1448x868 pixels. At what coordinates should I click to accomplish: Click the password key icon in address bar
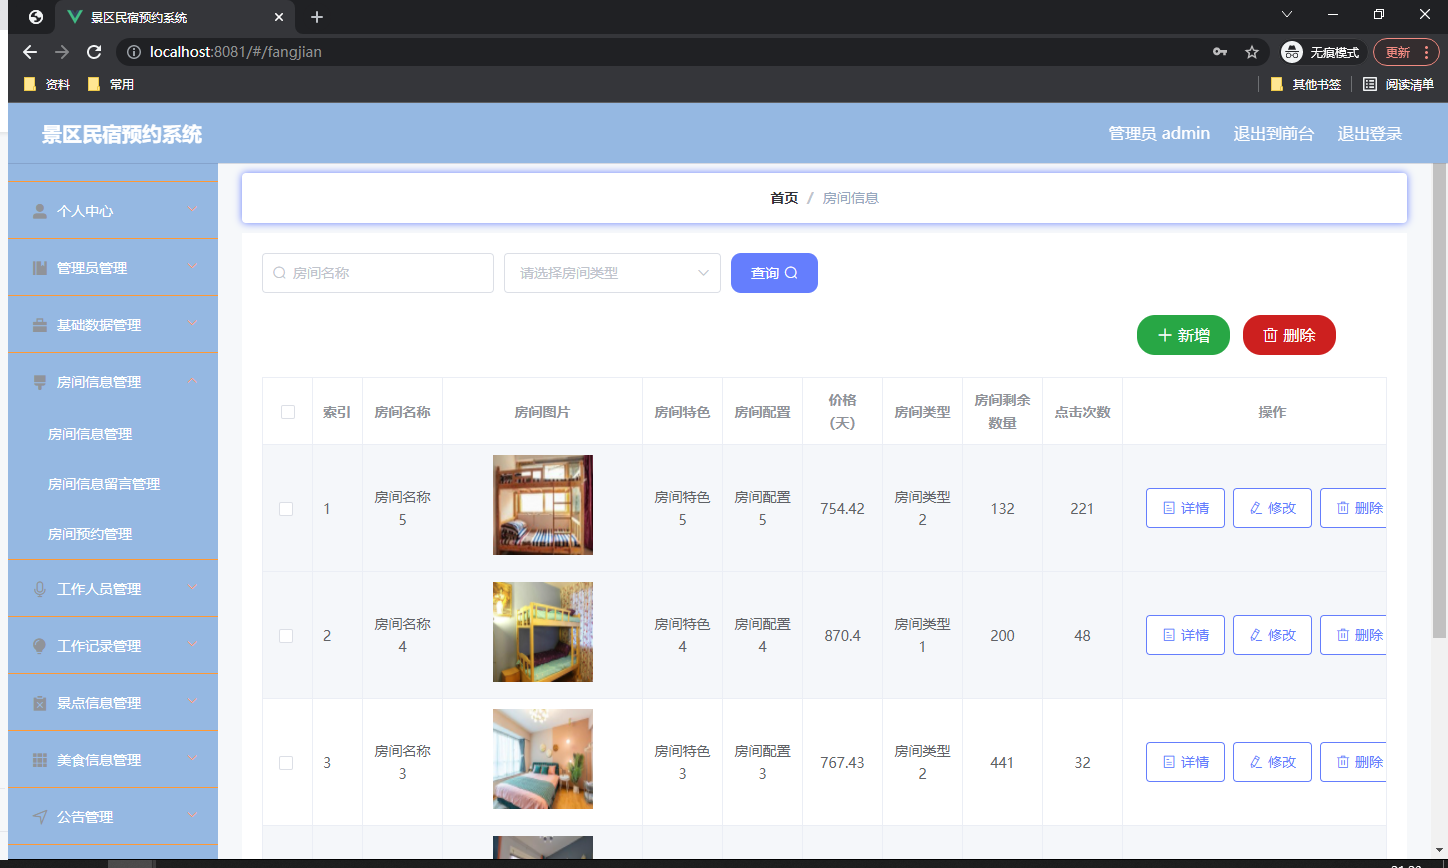(1220, 52)
